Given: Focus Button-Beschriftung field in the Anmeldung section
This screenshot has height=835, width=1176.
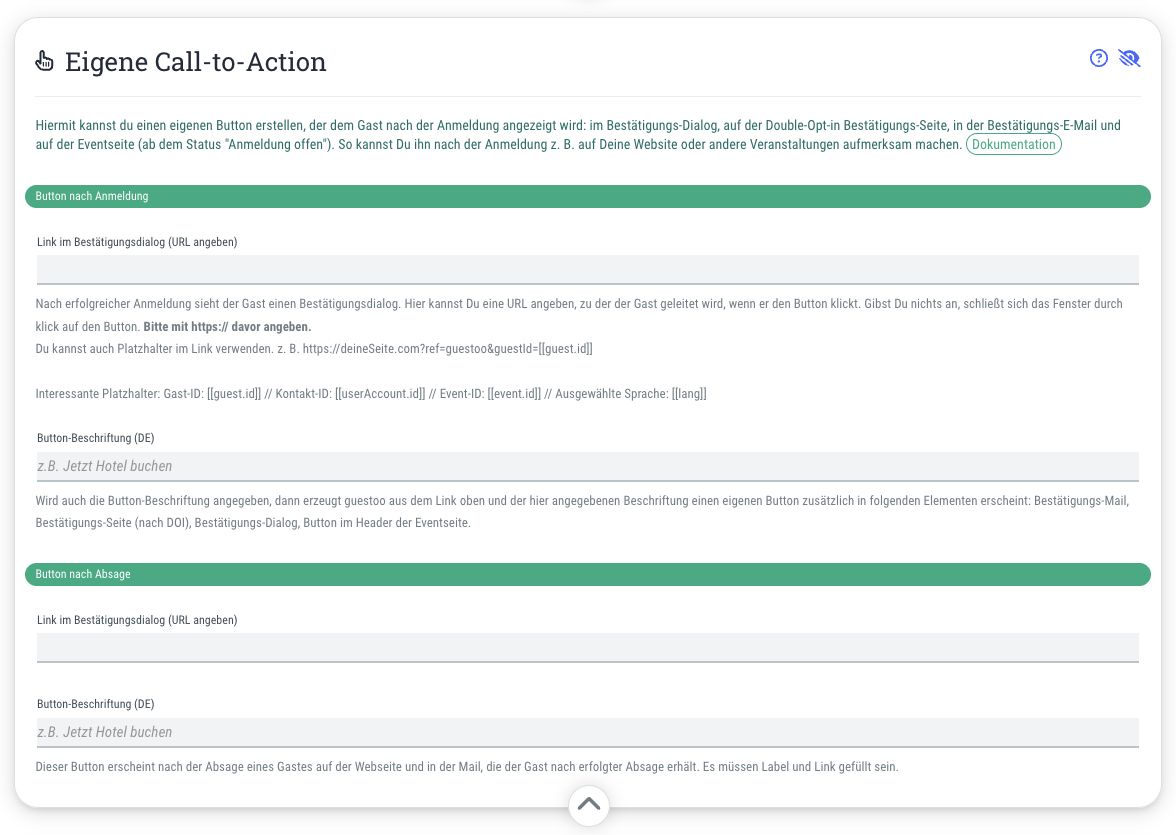Looking at the screenshot, I should [x=588, y=467].
